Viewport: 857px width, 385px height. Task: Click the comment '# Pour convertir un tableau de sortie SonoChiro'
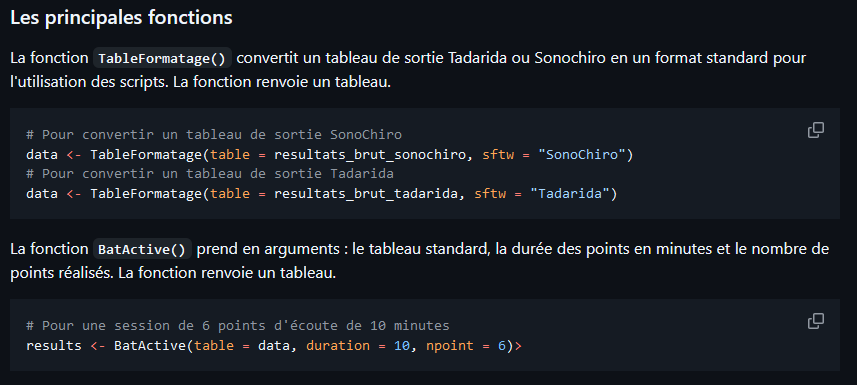coord(214,135)
